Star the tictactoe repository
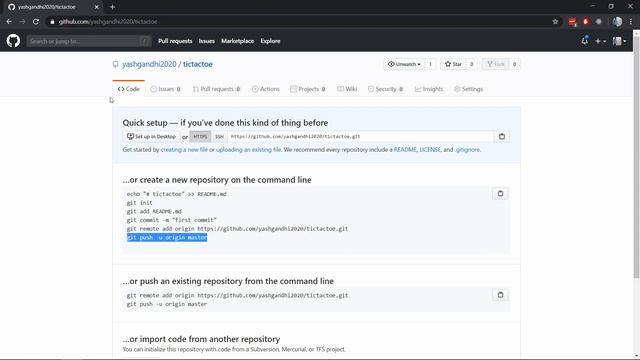 point(453,64)
